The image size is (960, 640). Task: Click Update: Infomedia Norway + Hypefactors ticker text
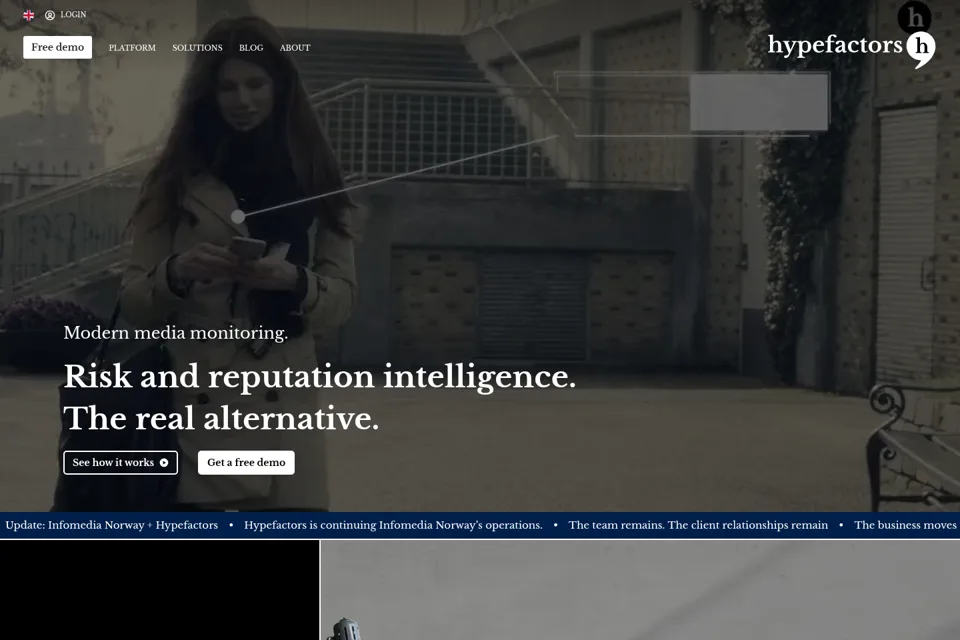click(x=111, y=525)
